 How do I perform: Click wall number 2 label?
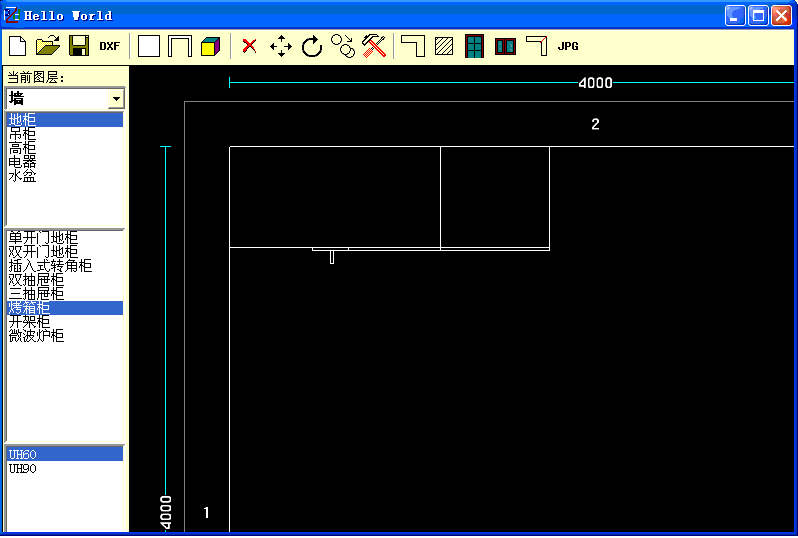click(595, 124)
